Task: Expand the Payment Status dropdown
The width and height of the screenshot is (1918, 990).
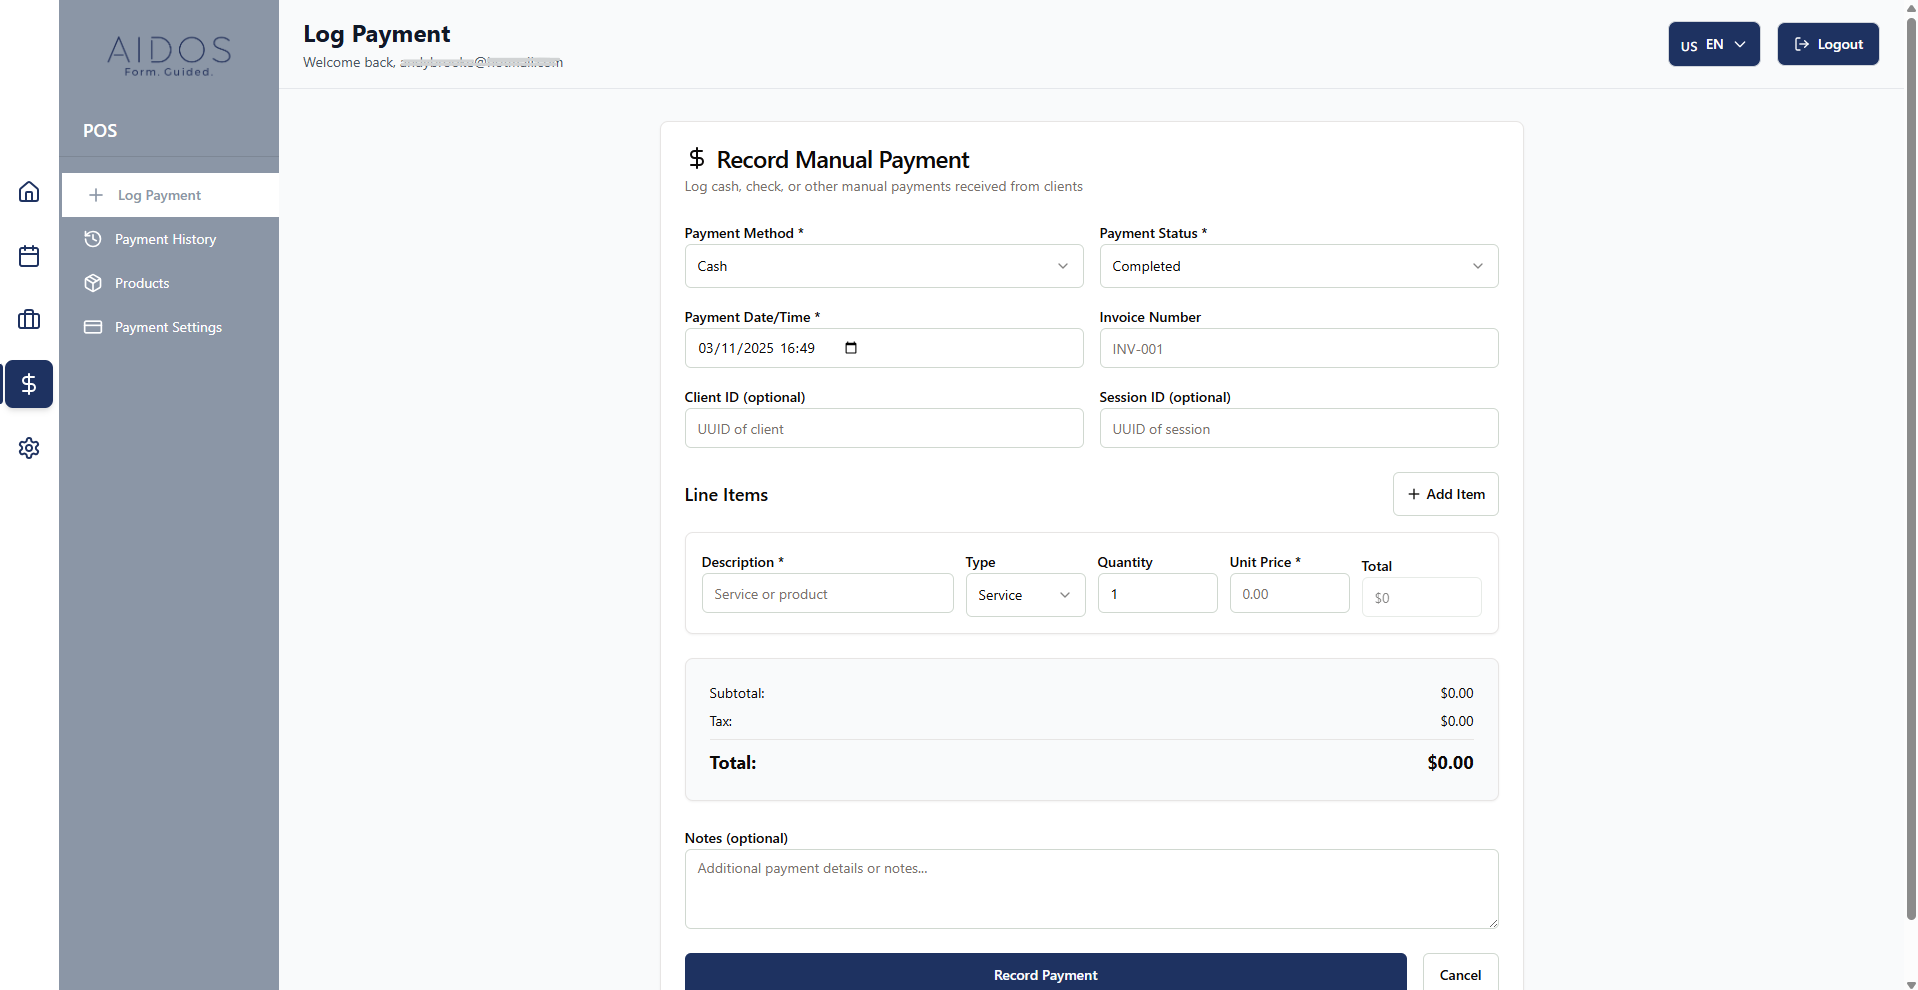Action: (1299, 266)
